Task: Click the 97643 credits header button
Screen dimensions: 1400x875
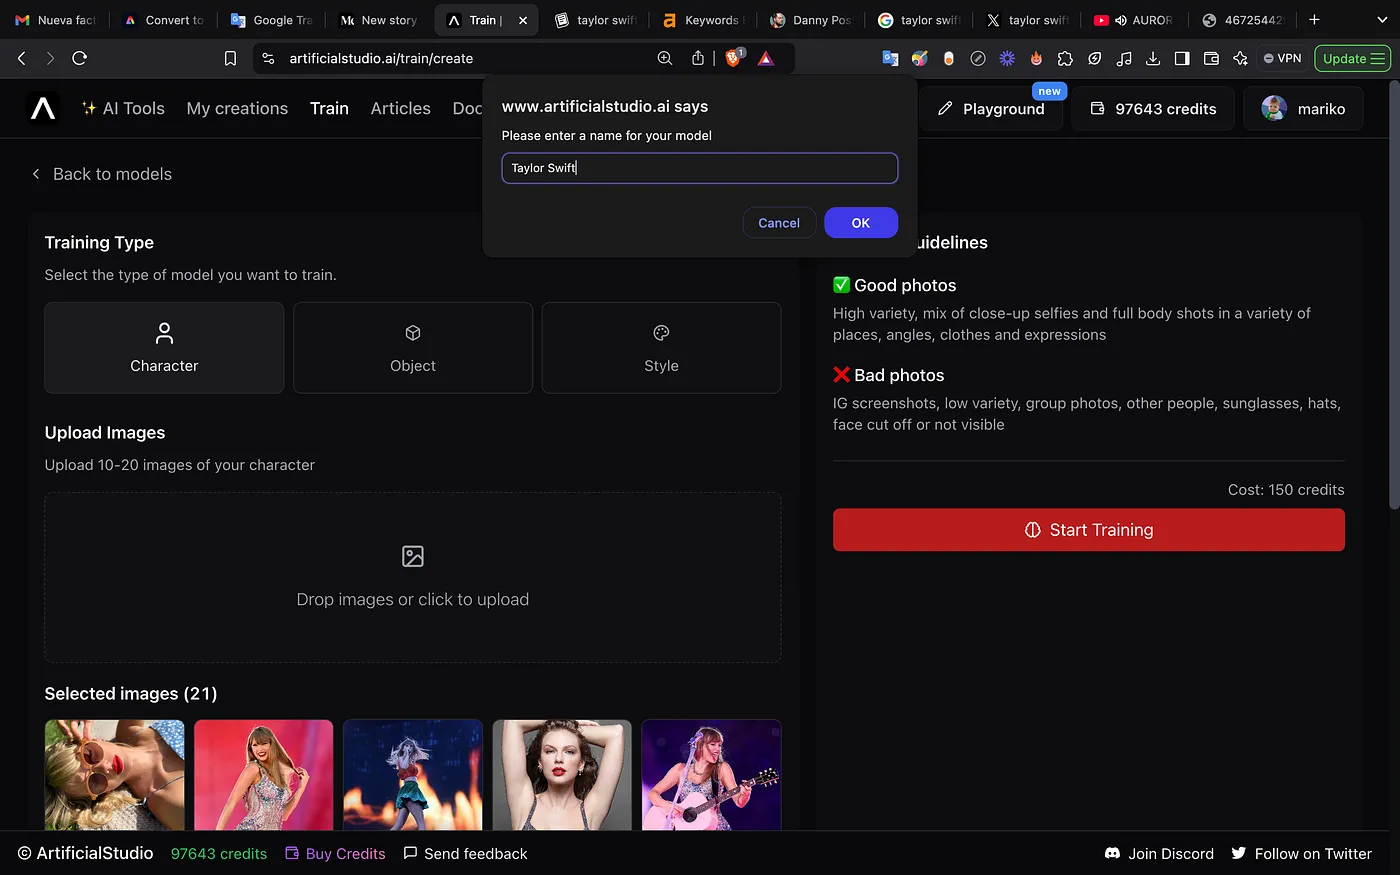Action: point(1153,108)
